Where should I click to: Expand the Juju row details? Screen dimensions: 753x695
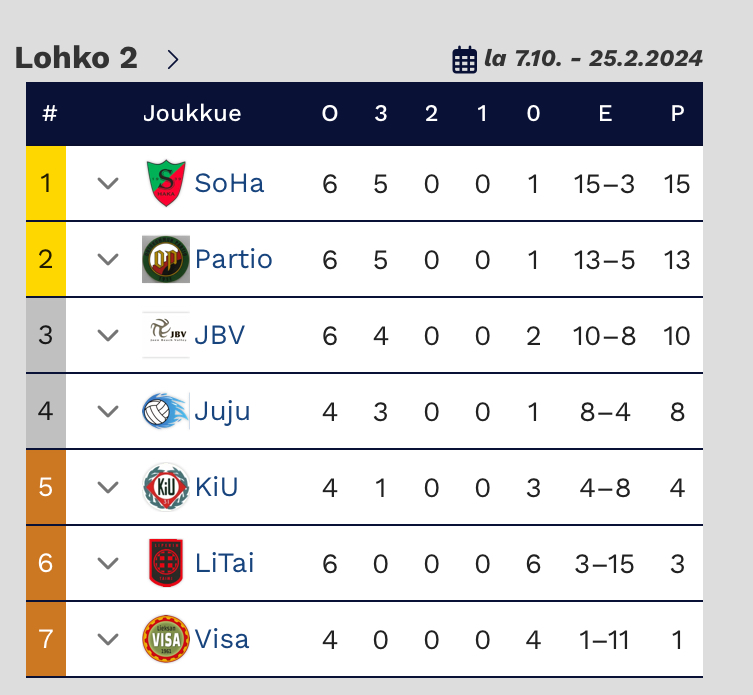point(108,411)
